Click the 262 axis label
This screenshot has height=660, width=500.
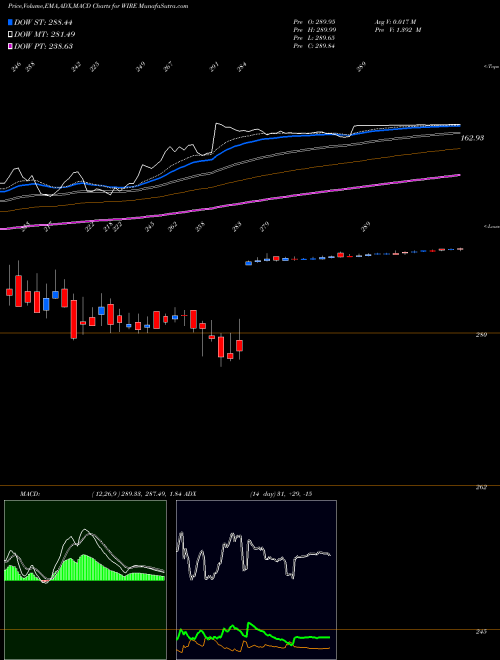click(481, 487)
